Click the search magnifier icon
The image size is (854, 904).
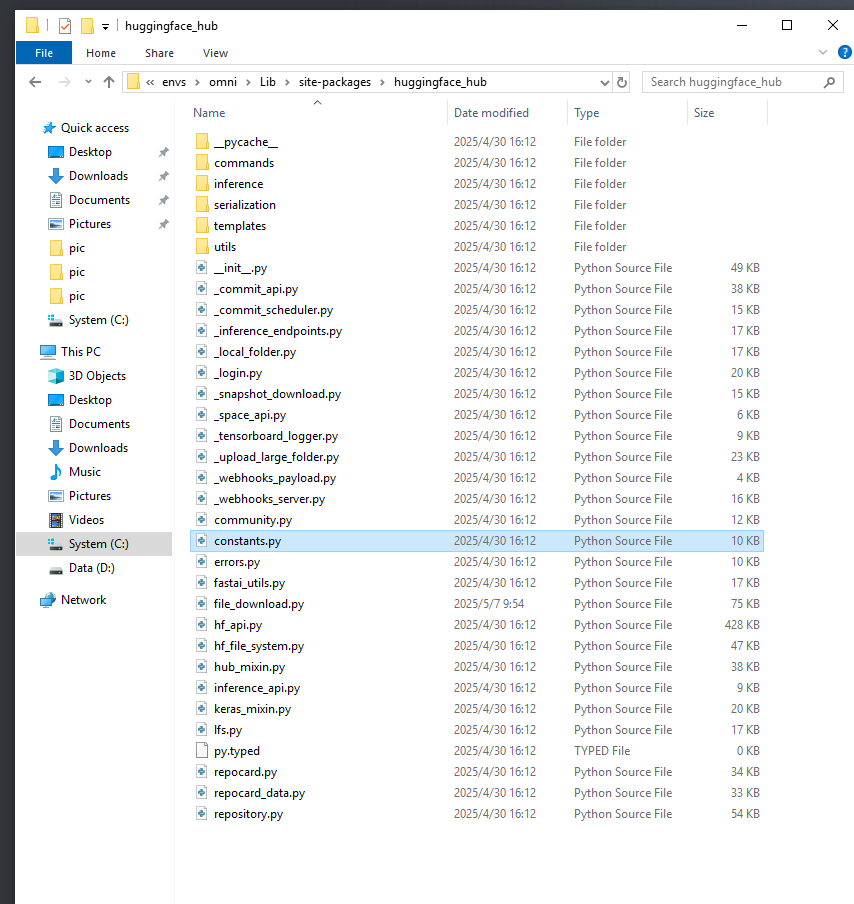829,82
